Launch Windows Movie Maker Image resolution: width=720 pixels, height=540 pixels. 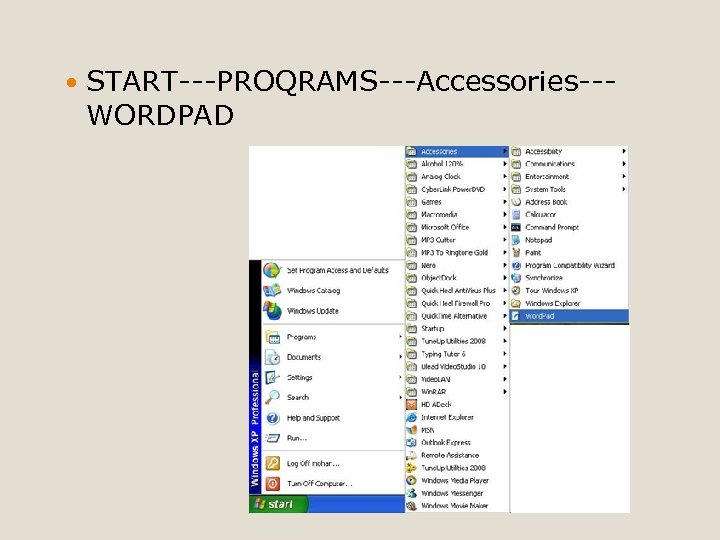[x=457, y=506]
